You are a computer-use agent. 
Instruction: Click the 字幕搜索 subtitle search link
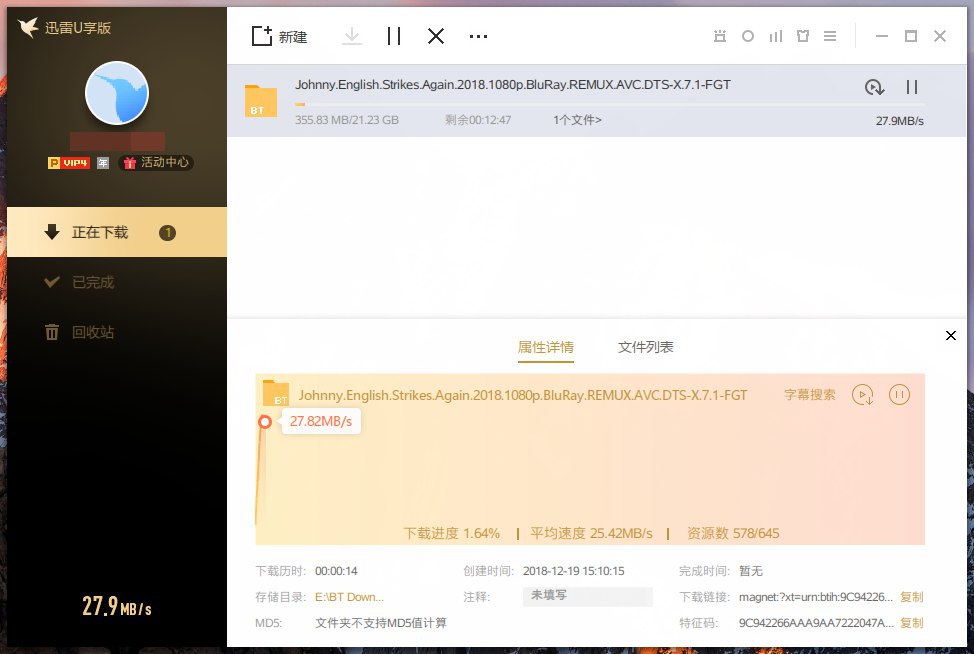point(809,395)
